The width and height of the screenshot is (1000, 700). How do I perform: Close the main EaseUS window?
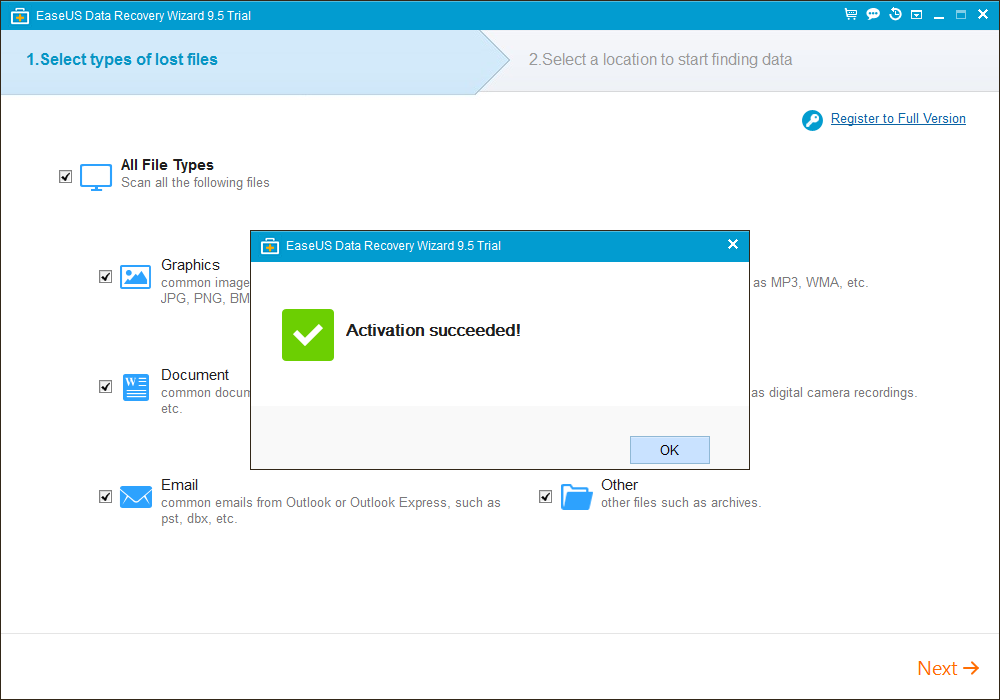coord(983,14)
